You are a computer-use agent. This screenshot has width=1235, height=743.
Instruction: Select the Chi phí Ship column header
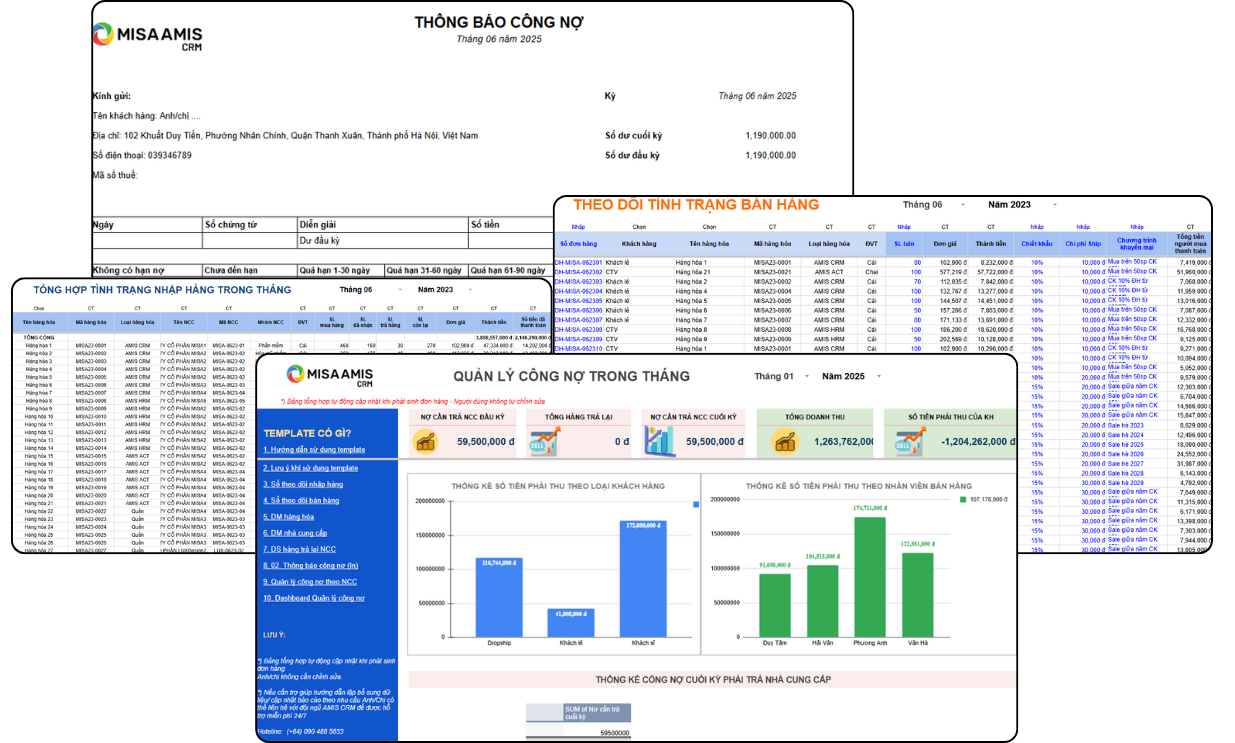(x=1082, y=243)
